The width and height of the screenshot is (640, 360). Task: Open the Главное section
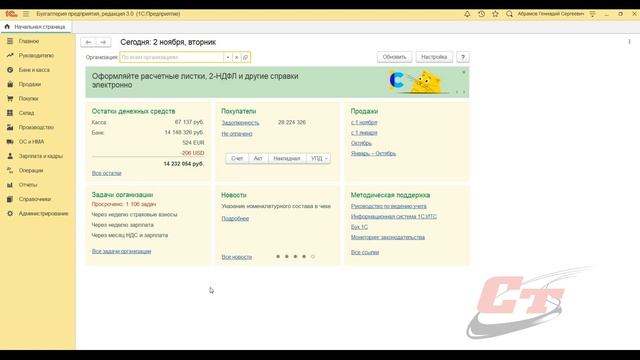pyautogui.click(x=29, y=41)
